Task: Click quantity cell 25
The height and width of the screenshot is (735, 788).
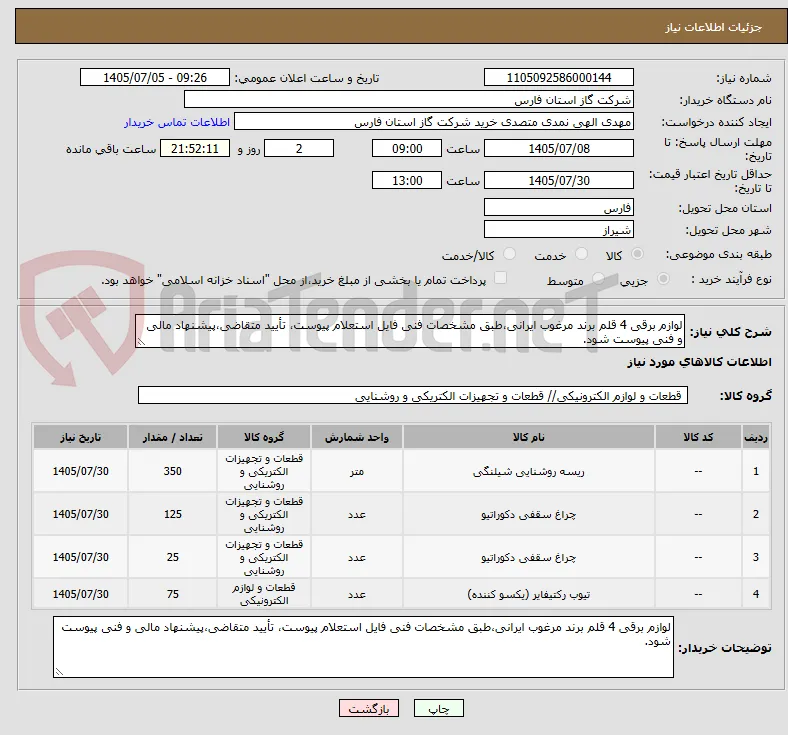Action: [172, 558]
